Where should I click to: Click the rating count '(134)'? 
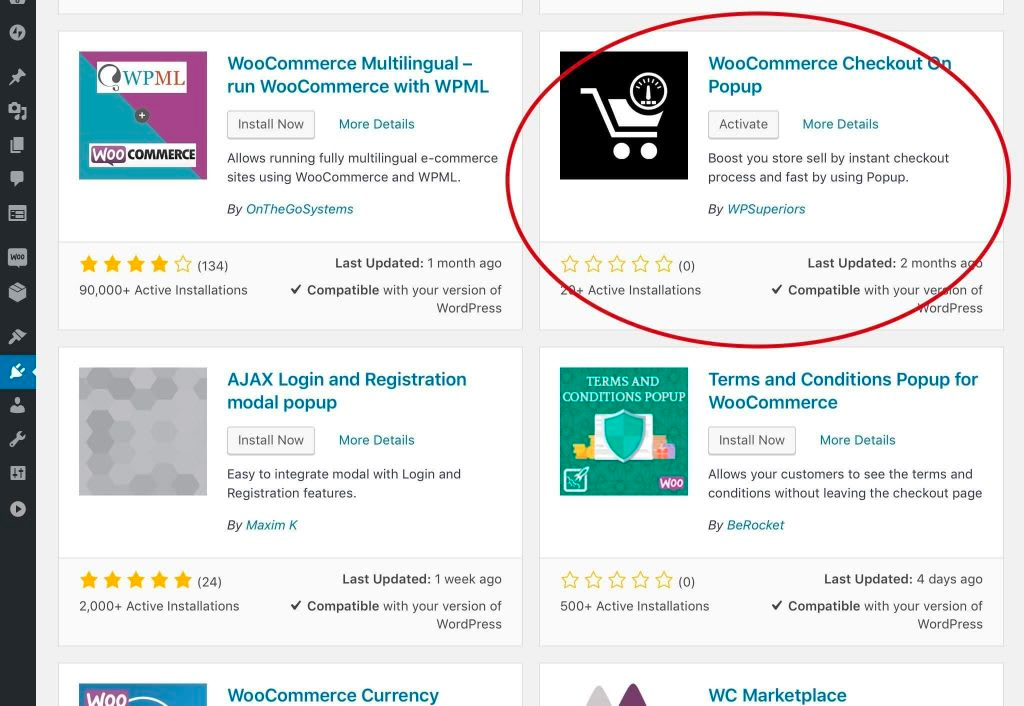pyautogui.click(x=213, y=266)
